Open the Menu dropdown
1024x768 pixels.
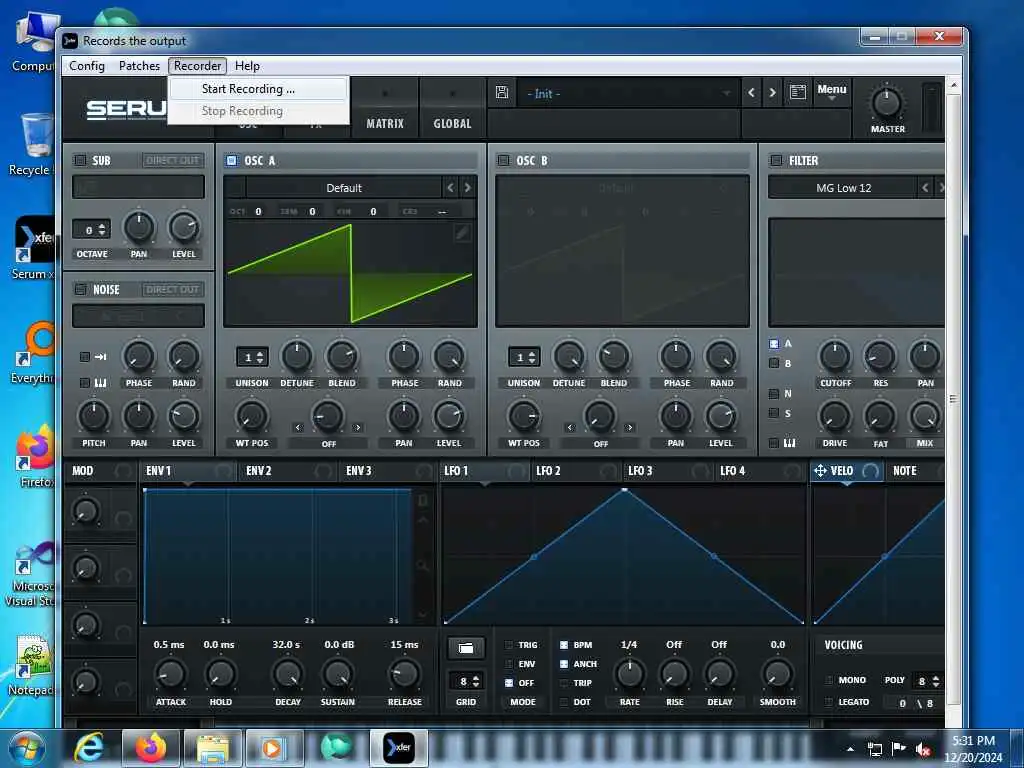(831, 92)
